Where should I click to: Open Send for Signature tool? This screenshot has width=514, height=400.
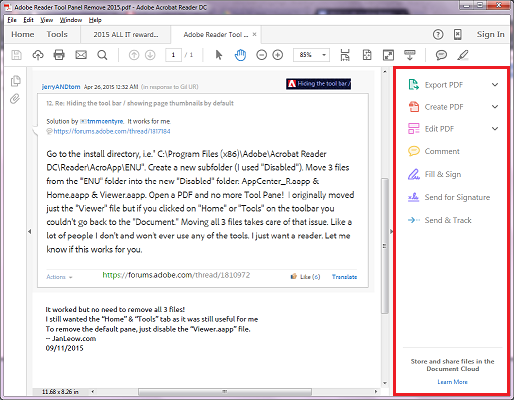click(x=449, y=197)
